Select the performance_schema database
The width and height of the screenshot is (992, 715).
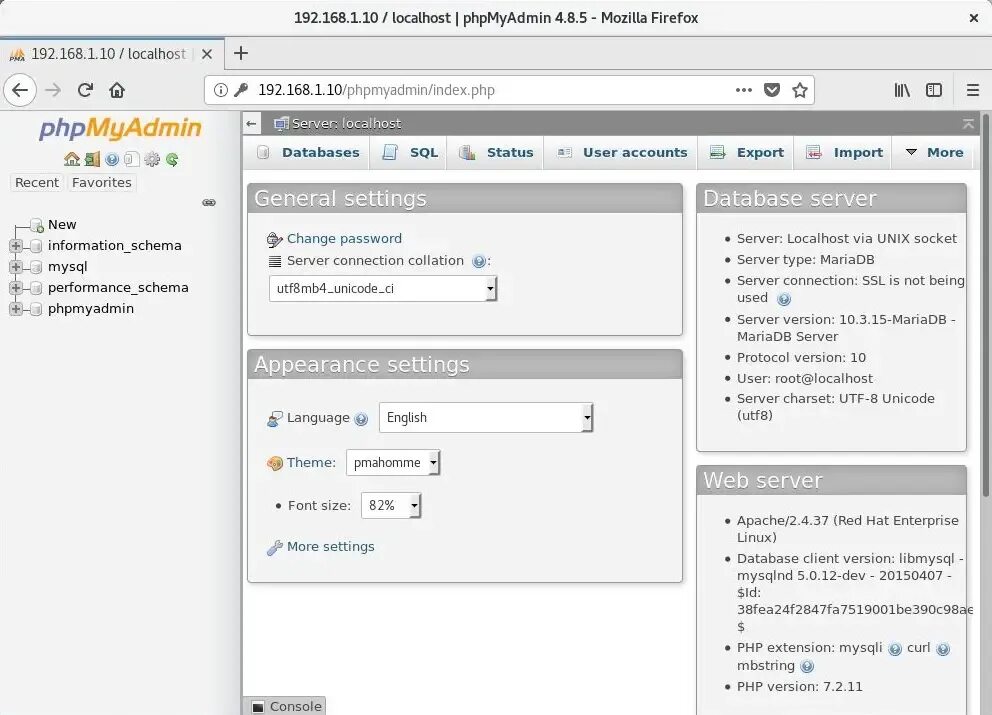(x=118, y=288)
